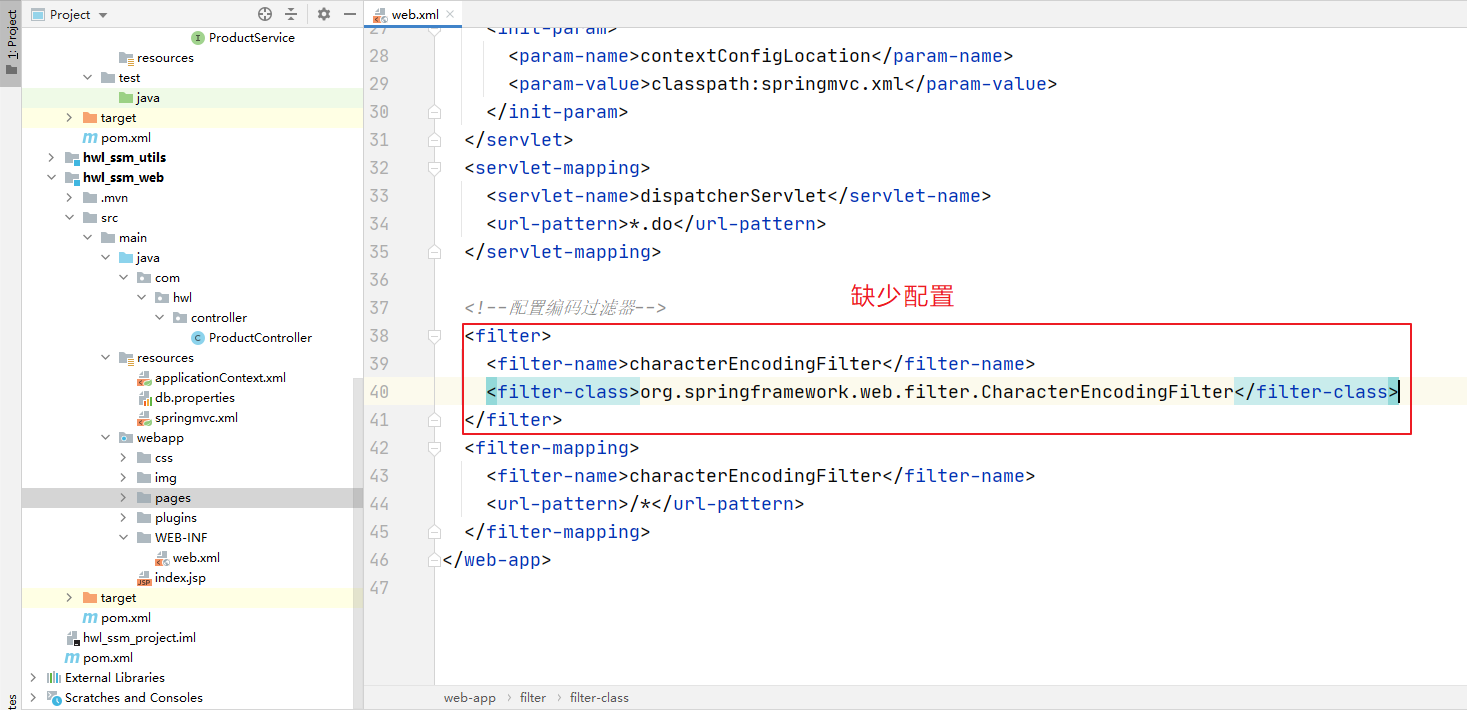Toggle the 1: Project side tool tab
This screenshot has height=710, width=1467.
pos(11,44)
